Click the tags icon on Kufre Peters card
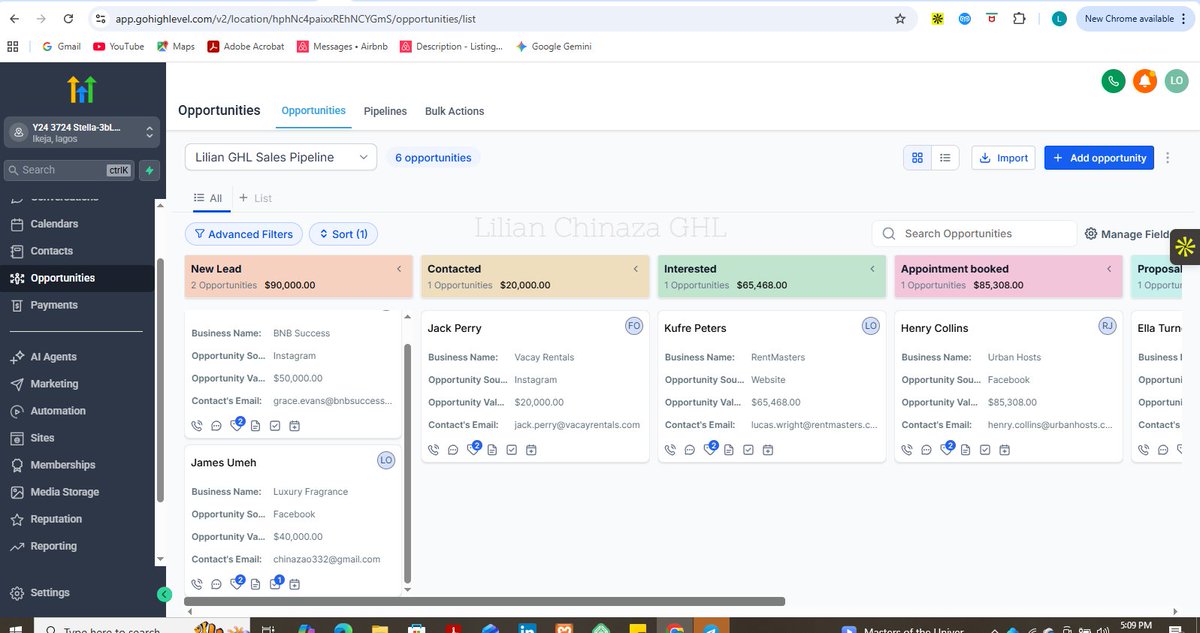The width and height of the screenshot is (1200, 633). (x=710, y=449)
